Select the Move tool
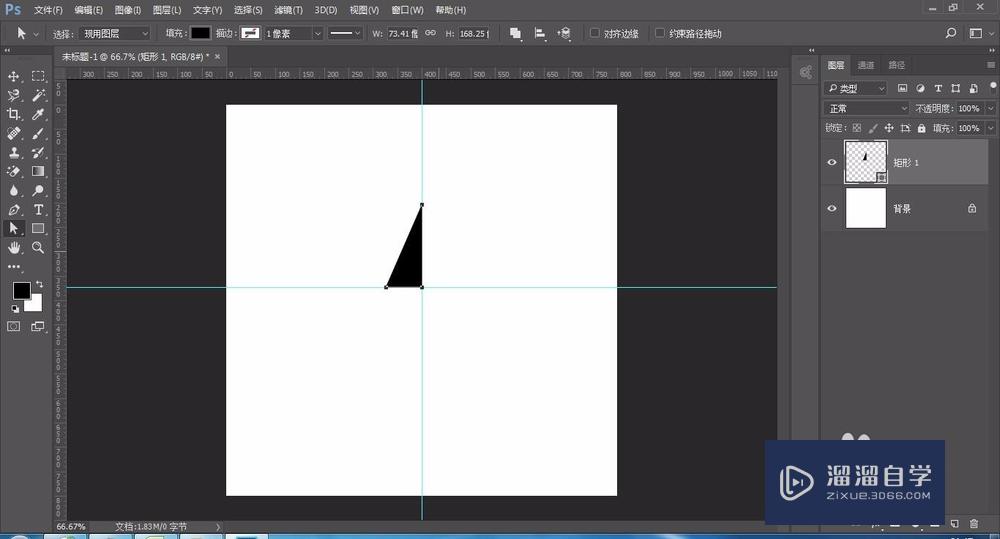1000x539 pixels. (x=14, y=77)
